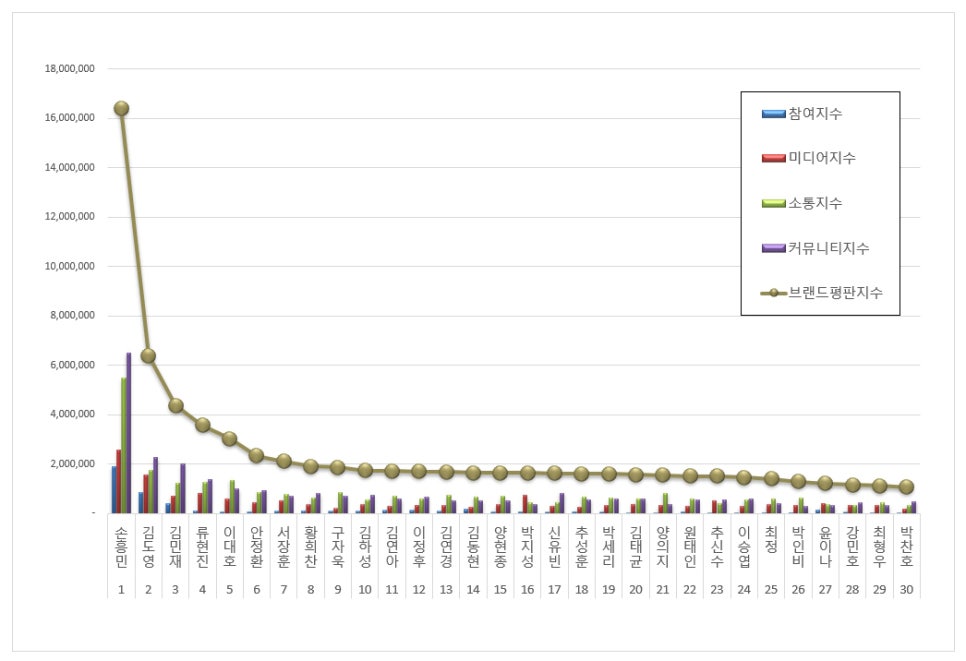This screenshot has width=966, height=661.
Task: Click the line marker above 김도영
Action: click(148, 356)
